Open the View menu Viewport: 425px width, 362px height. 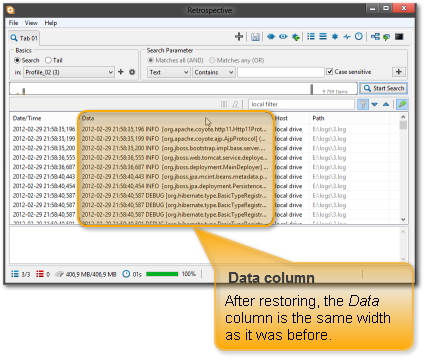coord(31,23)
